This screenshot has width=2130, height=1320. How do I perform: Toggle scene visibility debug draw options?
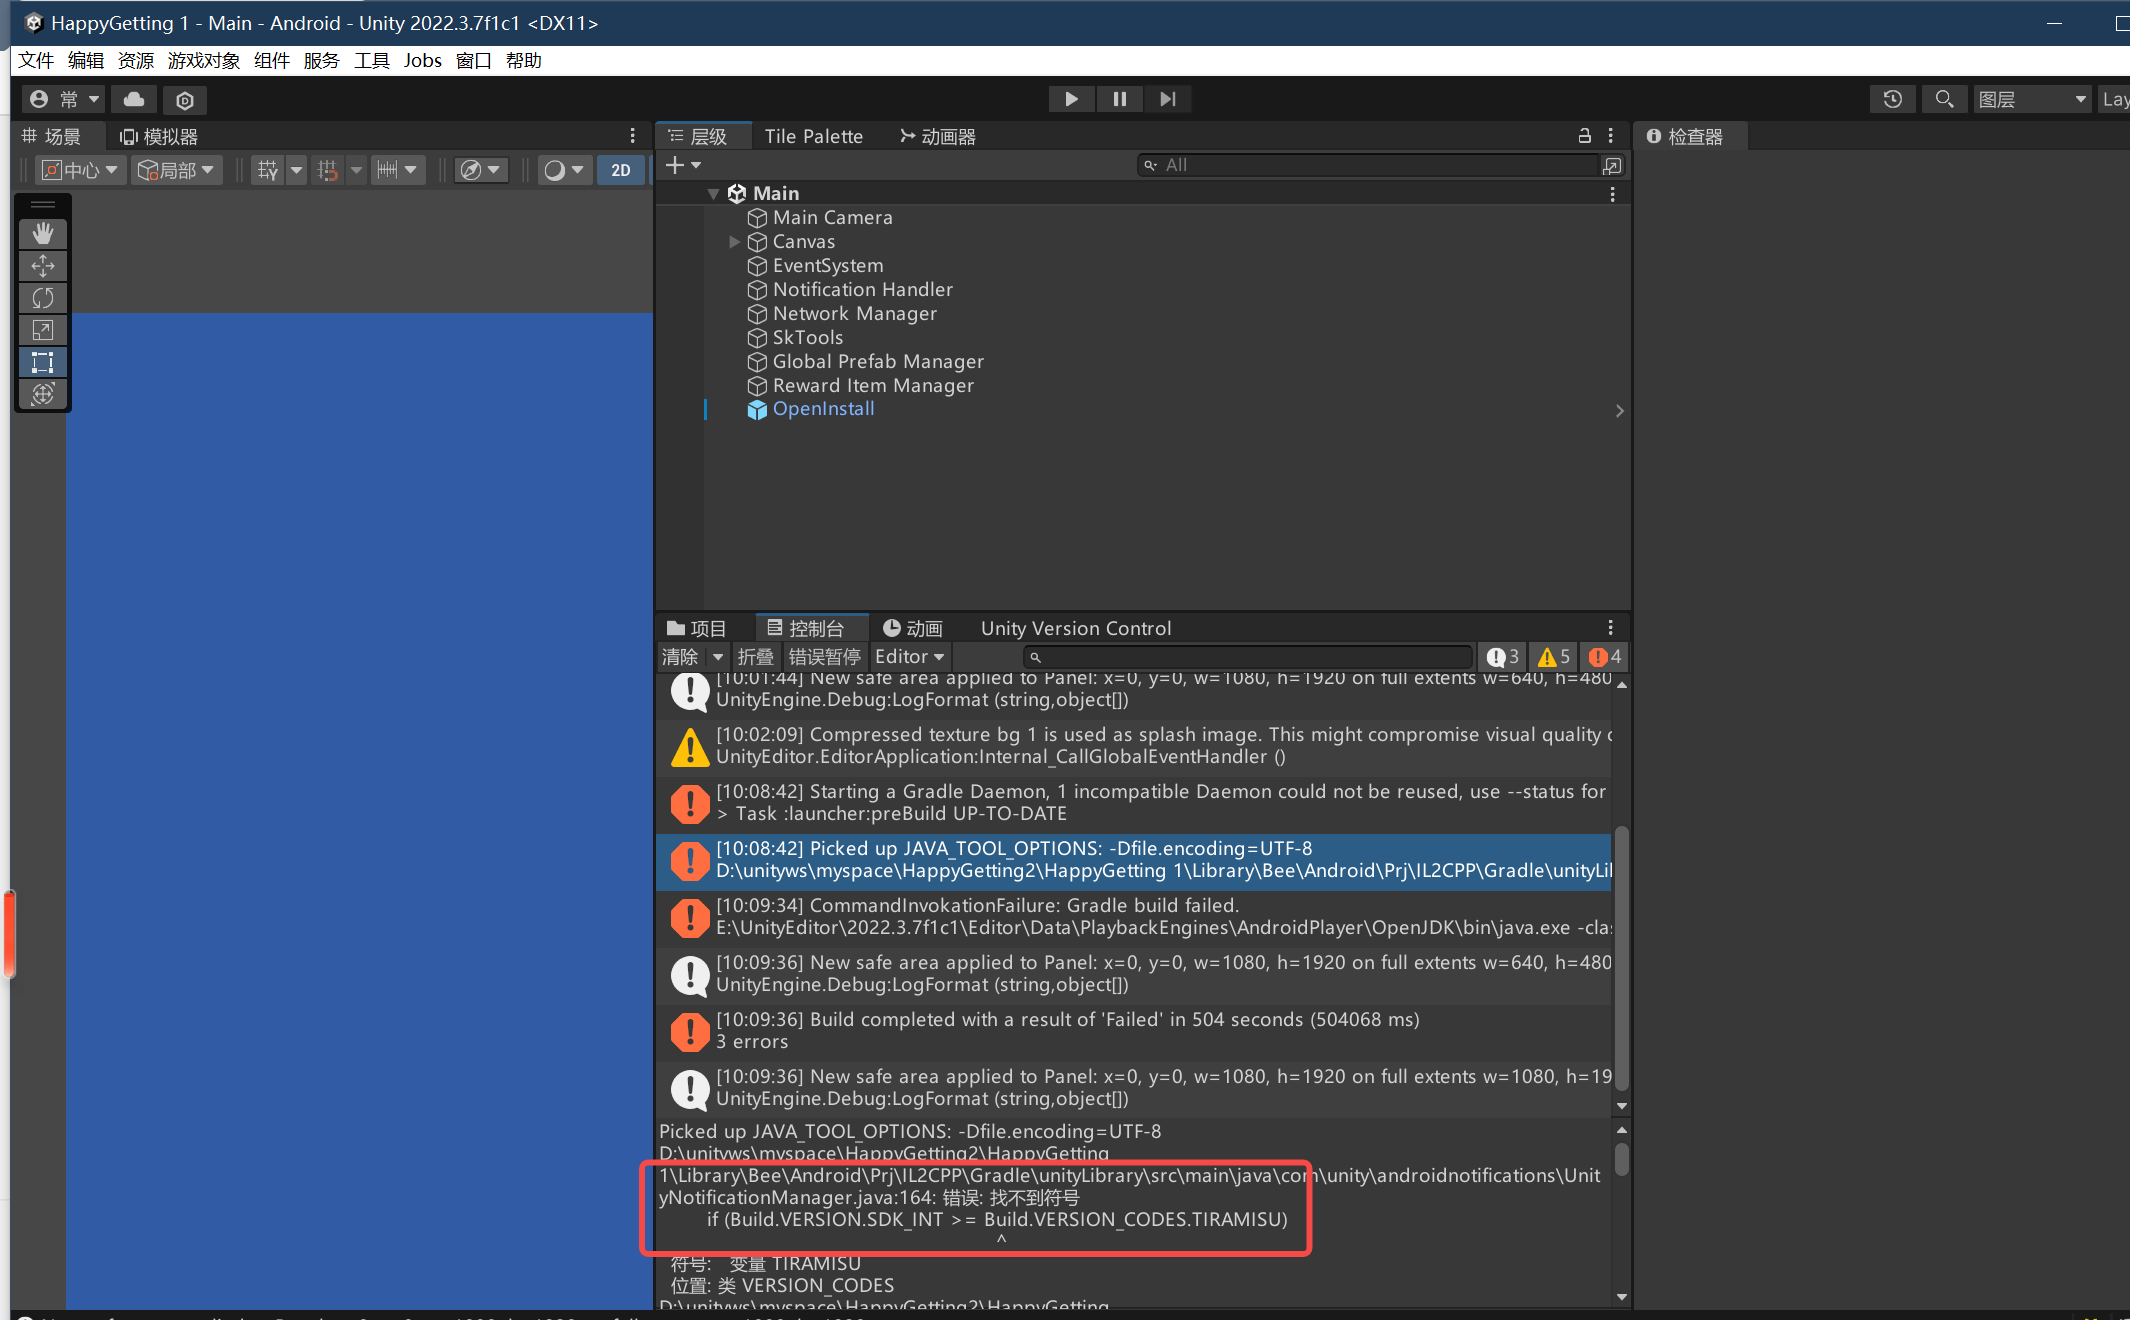click(x=481, y=170)
